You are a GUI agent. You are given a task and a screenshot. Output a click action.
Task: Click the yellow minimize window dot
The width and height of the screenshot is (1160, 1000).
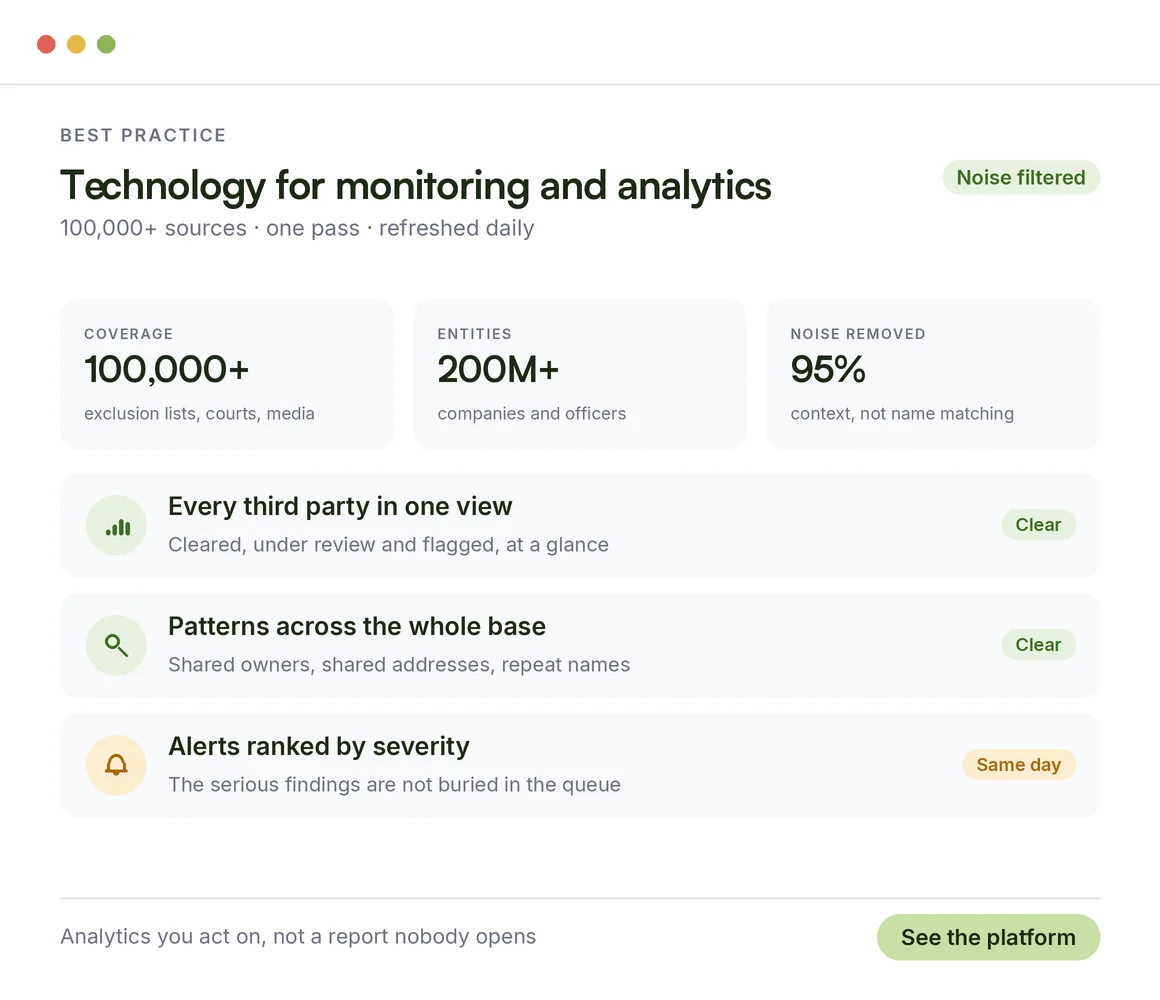[x=76, y=44]
